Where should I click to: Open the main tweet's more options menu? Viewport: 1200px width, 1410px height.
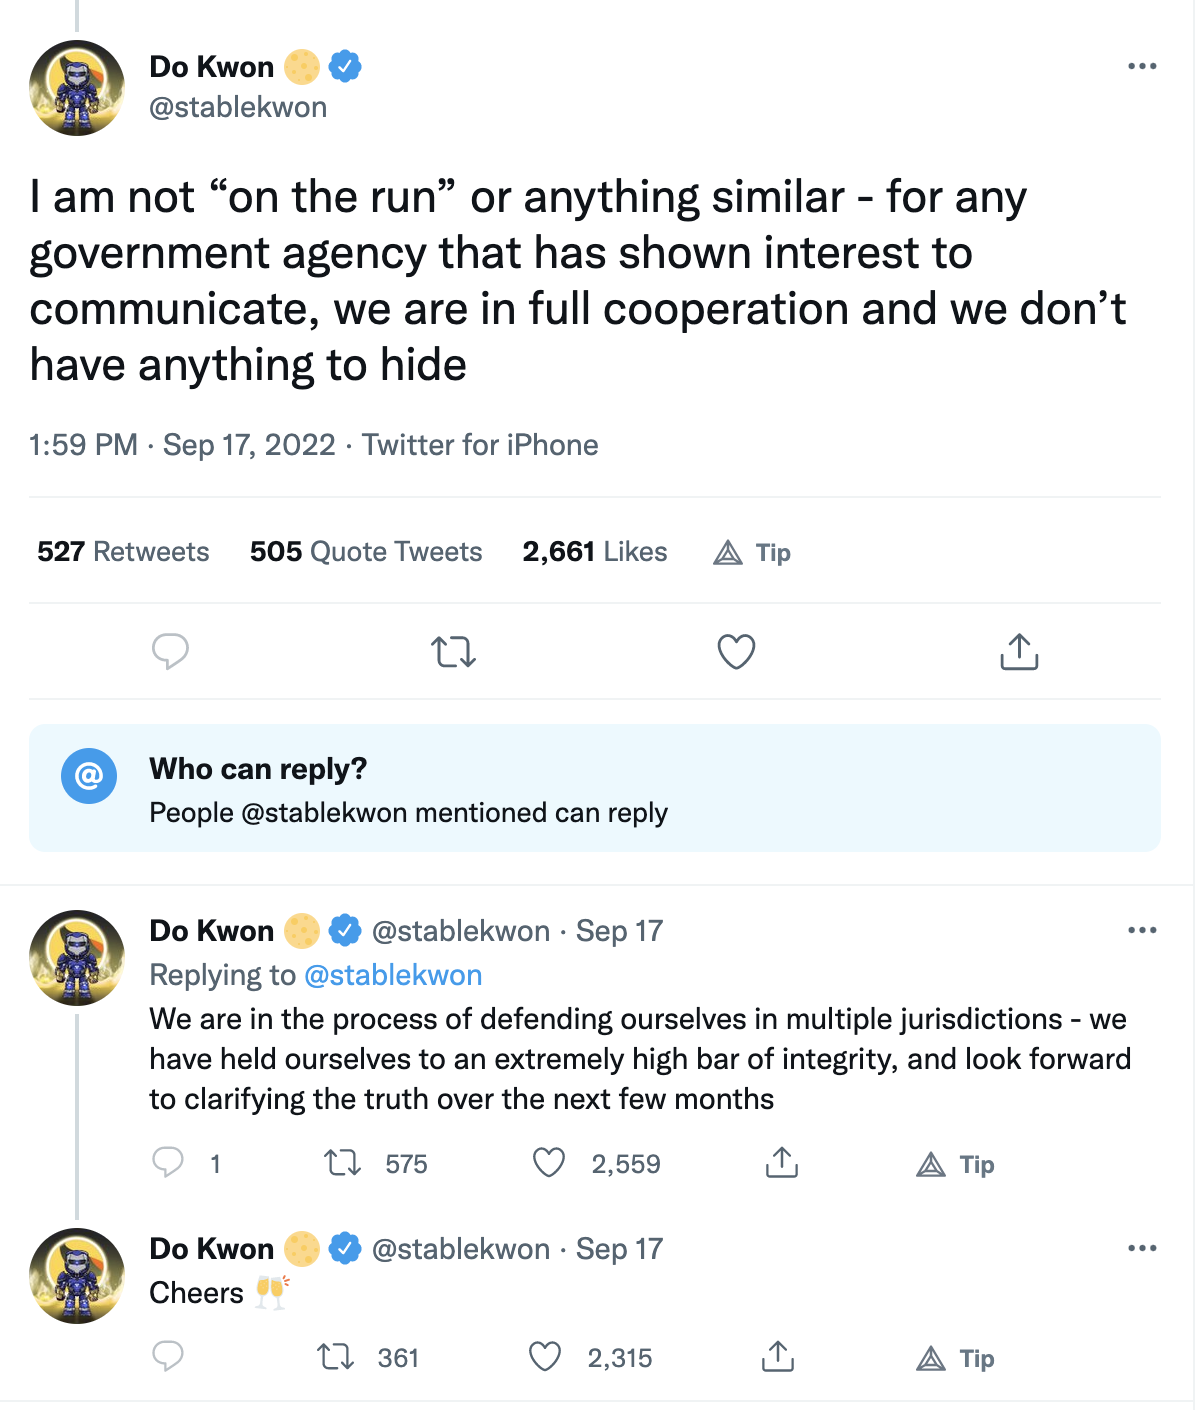(x=1142, y=67)
